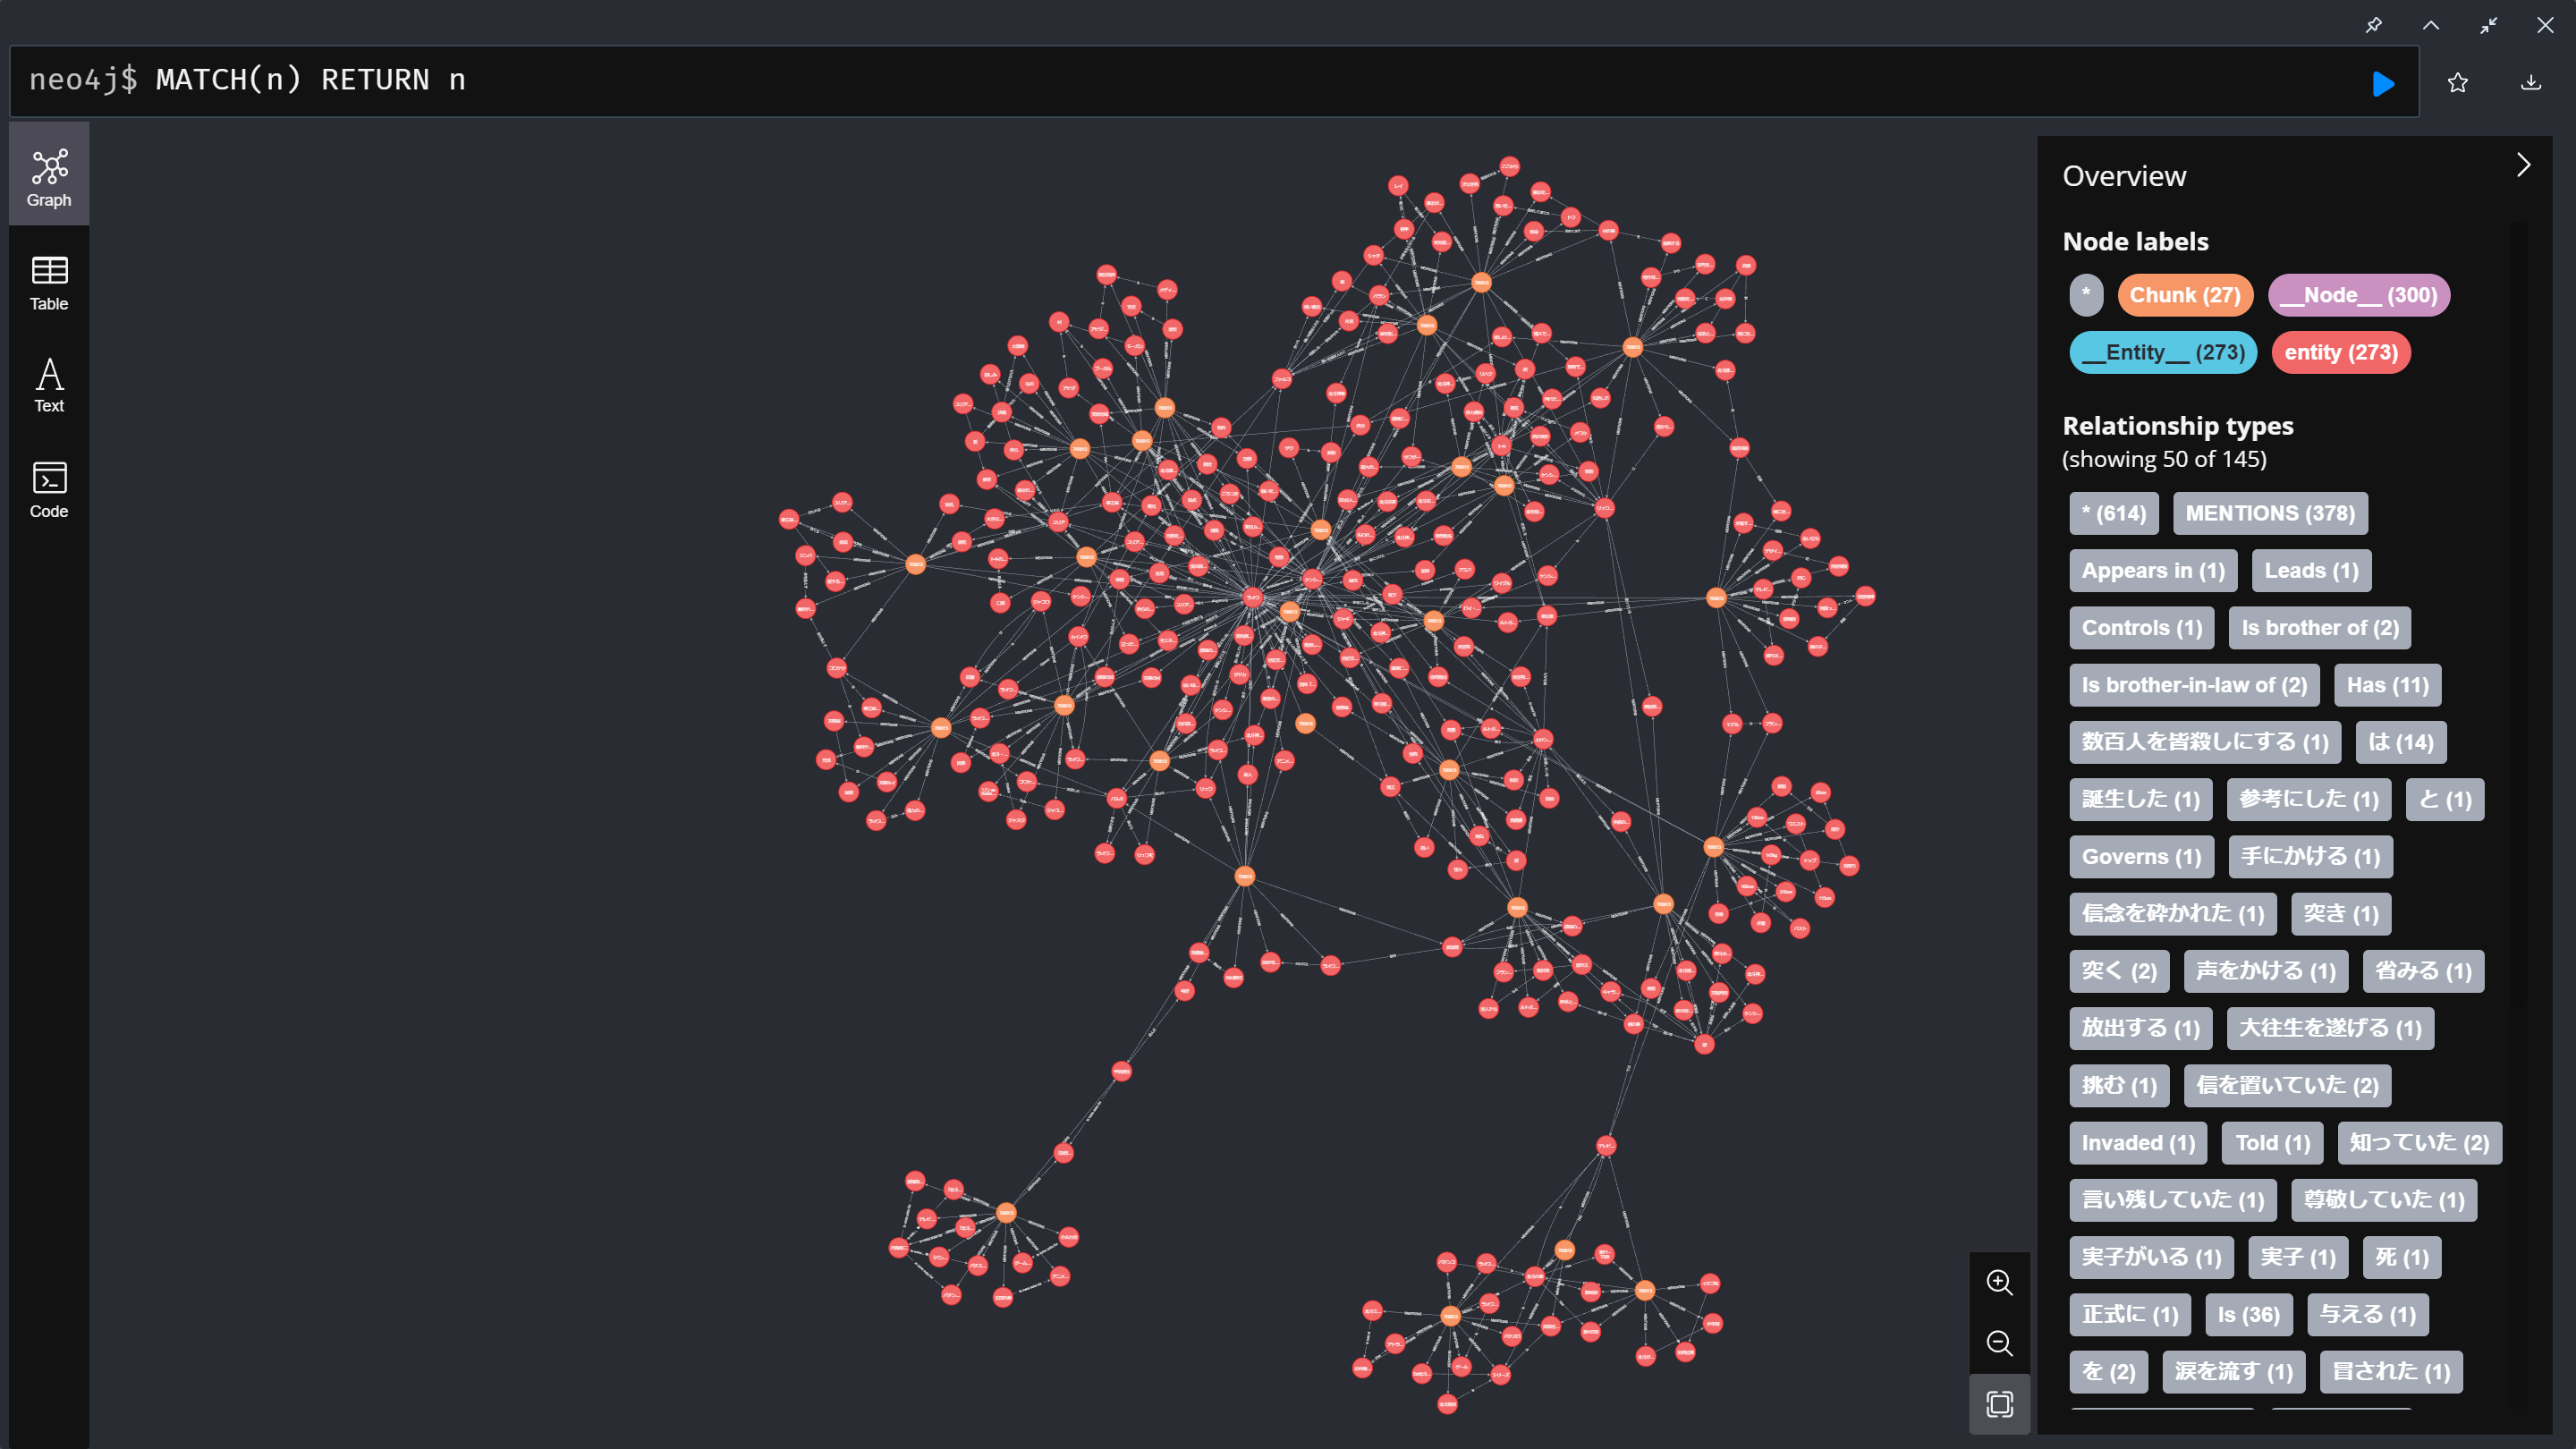Image resolution: width=2576 pixels, height=1449 pixels.
Task: Switch to Text view
Action: (x=49, y=385)
